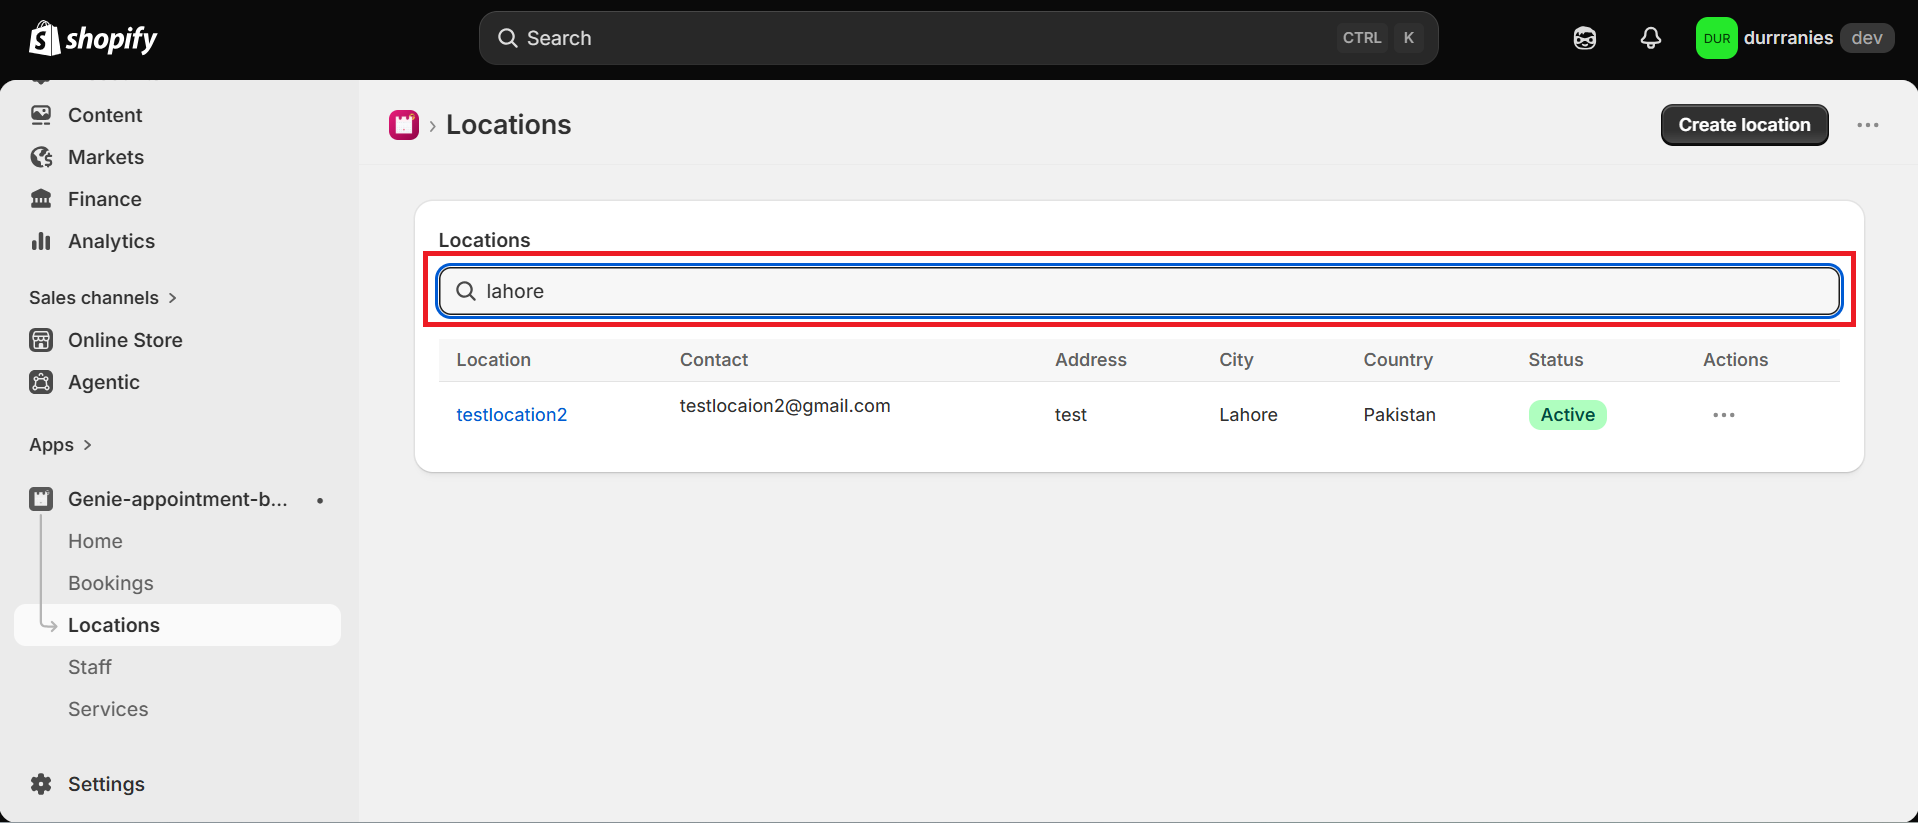The height and width of the screenshot is (823, 1918).
Task: Expand the Apps section
Action: click(61, 445)
